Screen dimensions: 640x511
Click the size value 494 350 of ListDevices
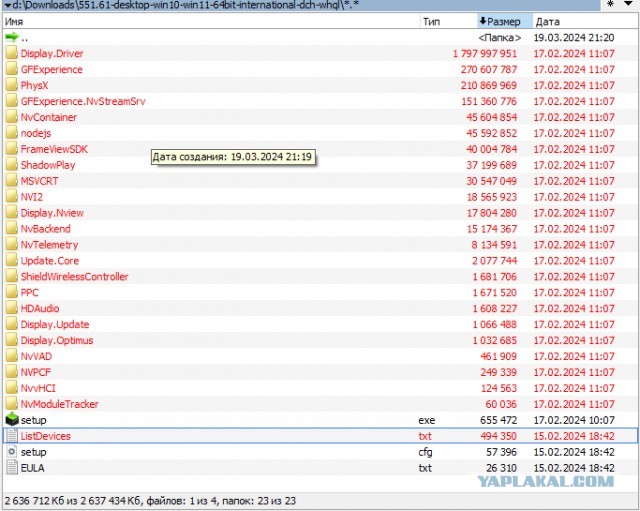point(498,436)
